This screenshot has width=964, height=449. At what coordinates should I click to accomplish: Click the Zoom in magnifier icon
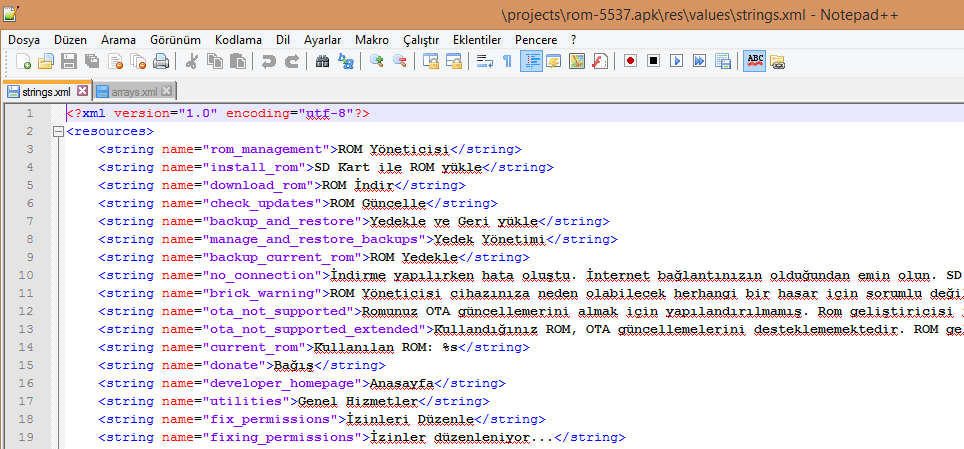pyautogui.click(x=377, y=62)
